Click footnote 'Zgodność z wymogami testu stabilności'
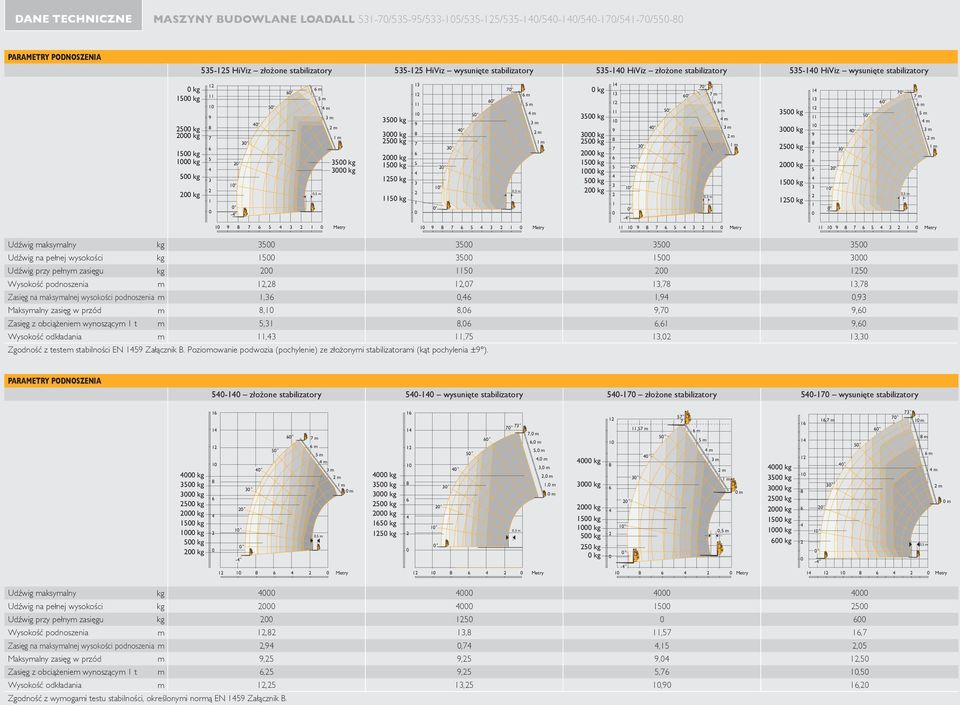Screen dimensions: 960x705 coord(147,698)
